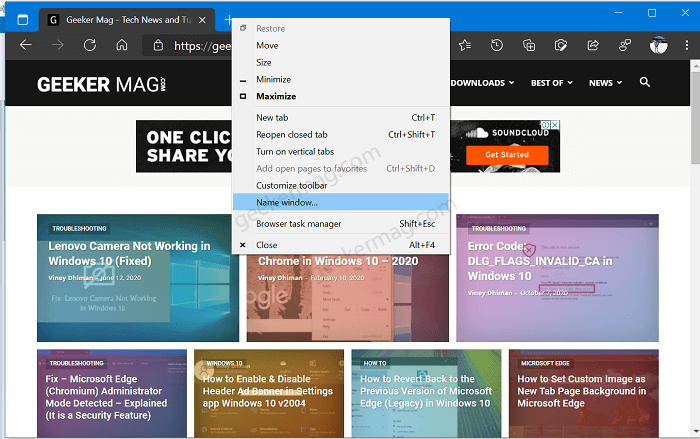Click the WINDOWS 10 category tag
The image size is (700, 439).
[224, 364]
